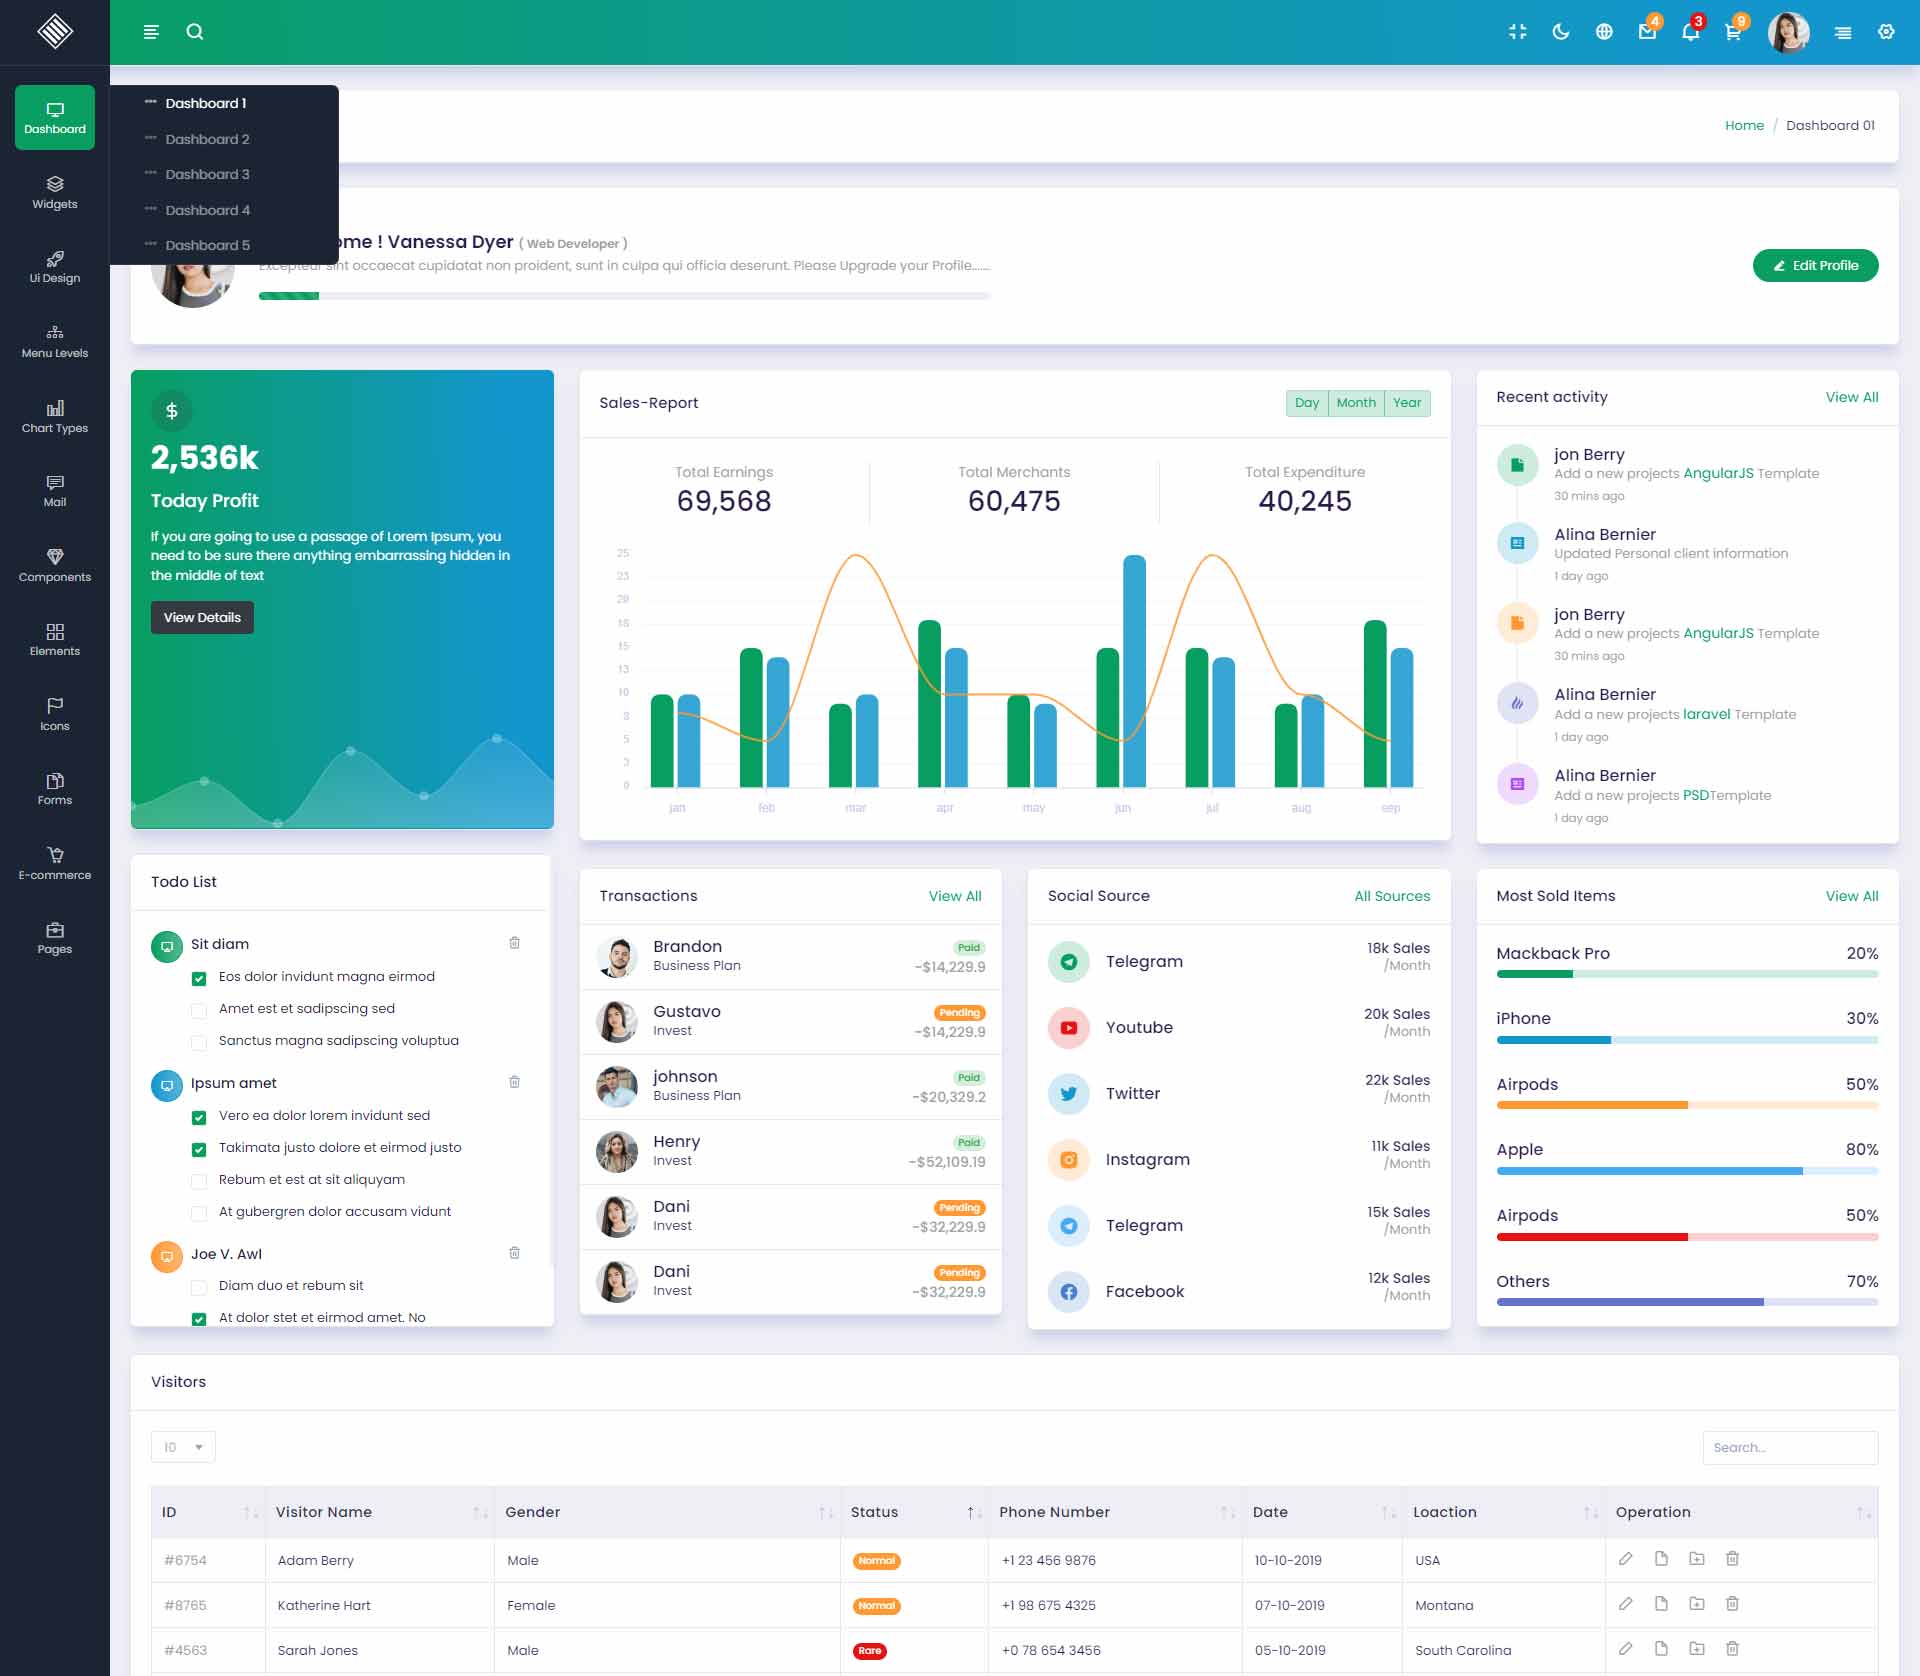Click the Edit Profile button

[1815, 266]
